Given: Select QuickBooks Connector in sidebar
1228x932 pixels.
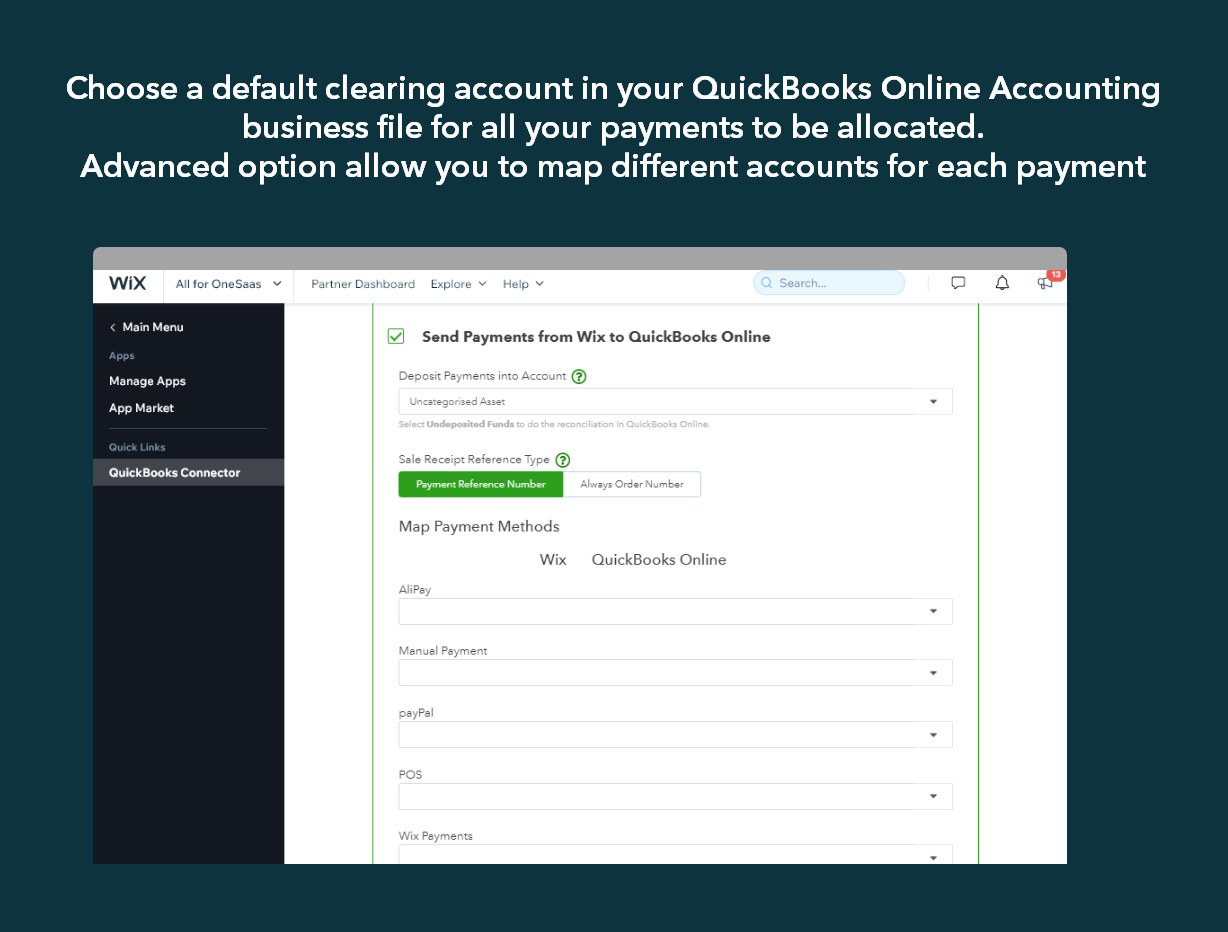Looking at the screenshot, I should pyautogui.click(x=188, y=473).
